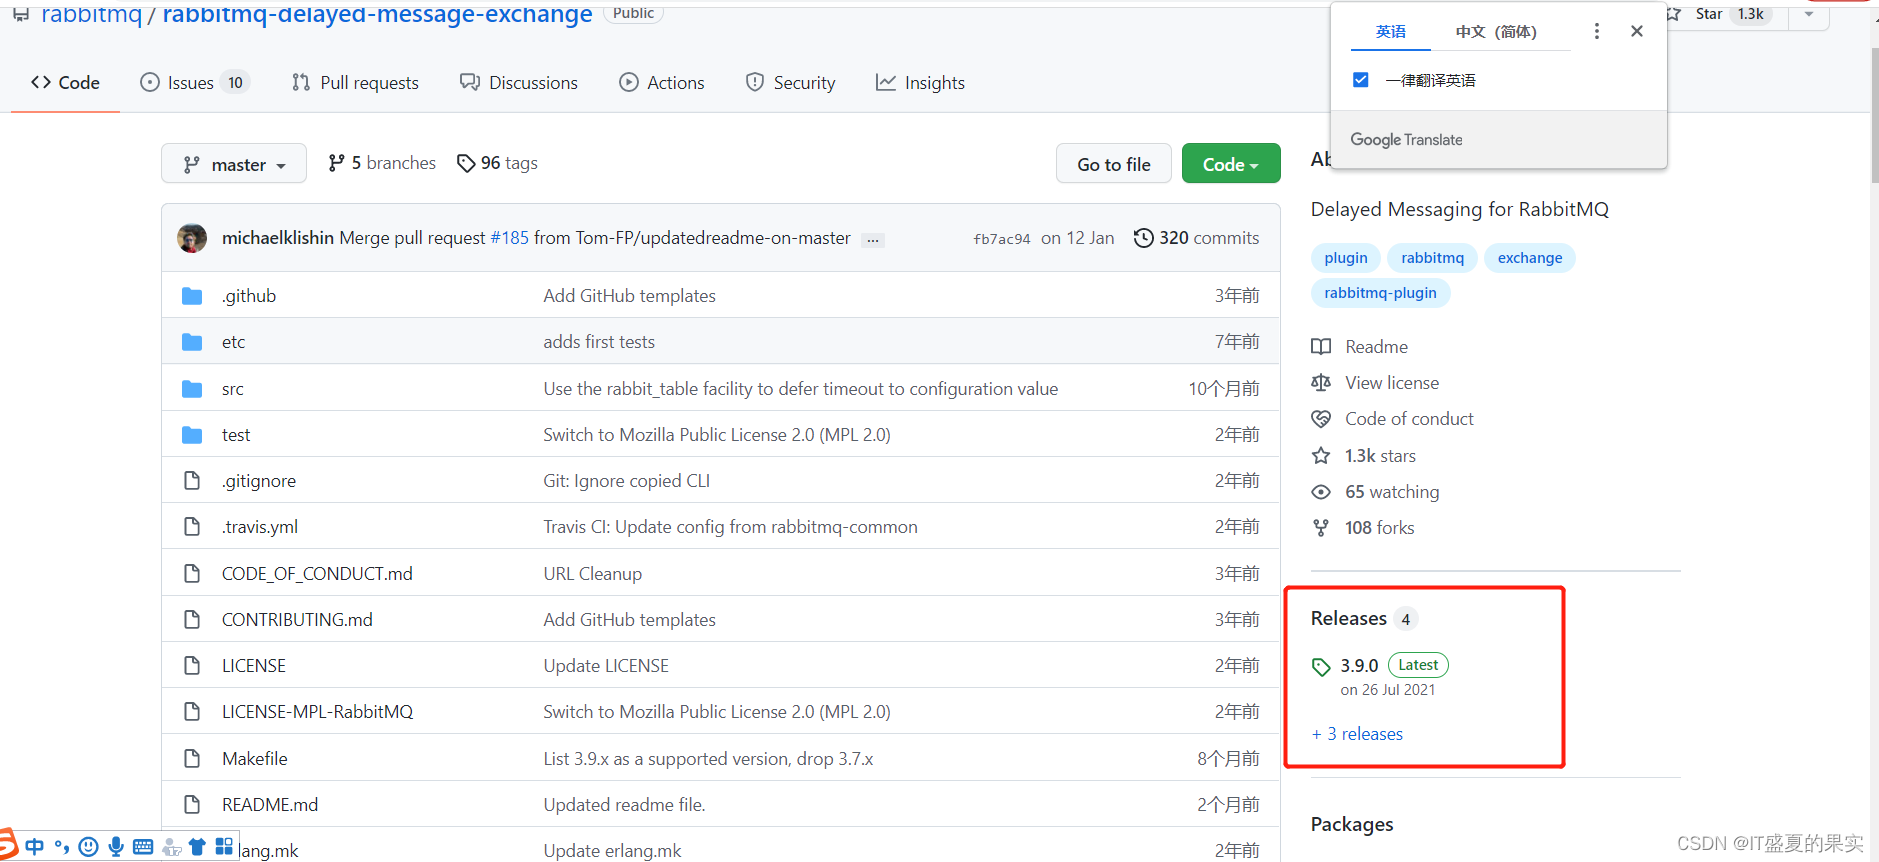The image size is (1879, 862).
Task: Click 'adds first tests' commit message
Action: pyautogui.click(x=599, y=342)
